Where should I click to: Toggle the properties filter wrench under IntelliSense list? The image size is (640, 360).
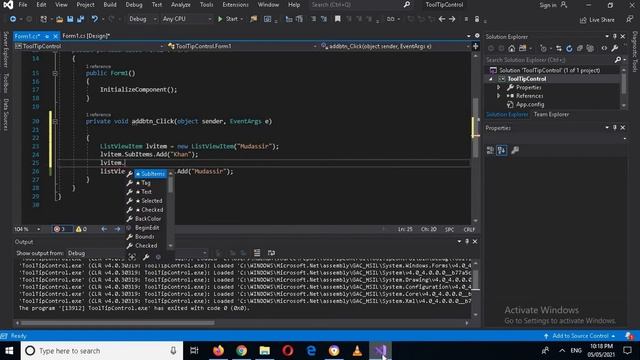pos(146,257)
